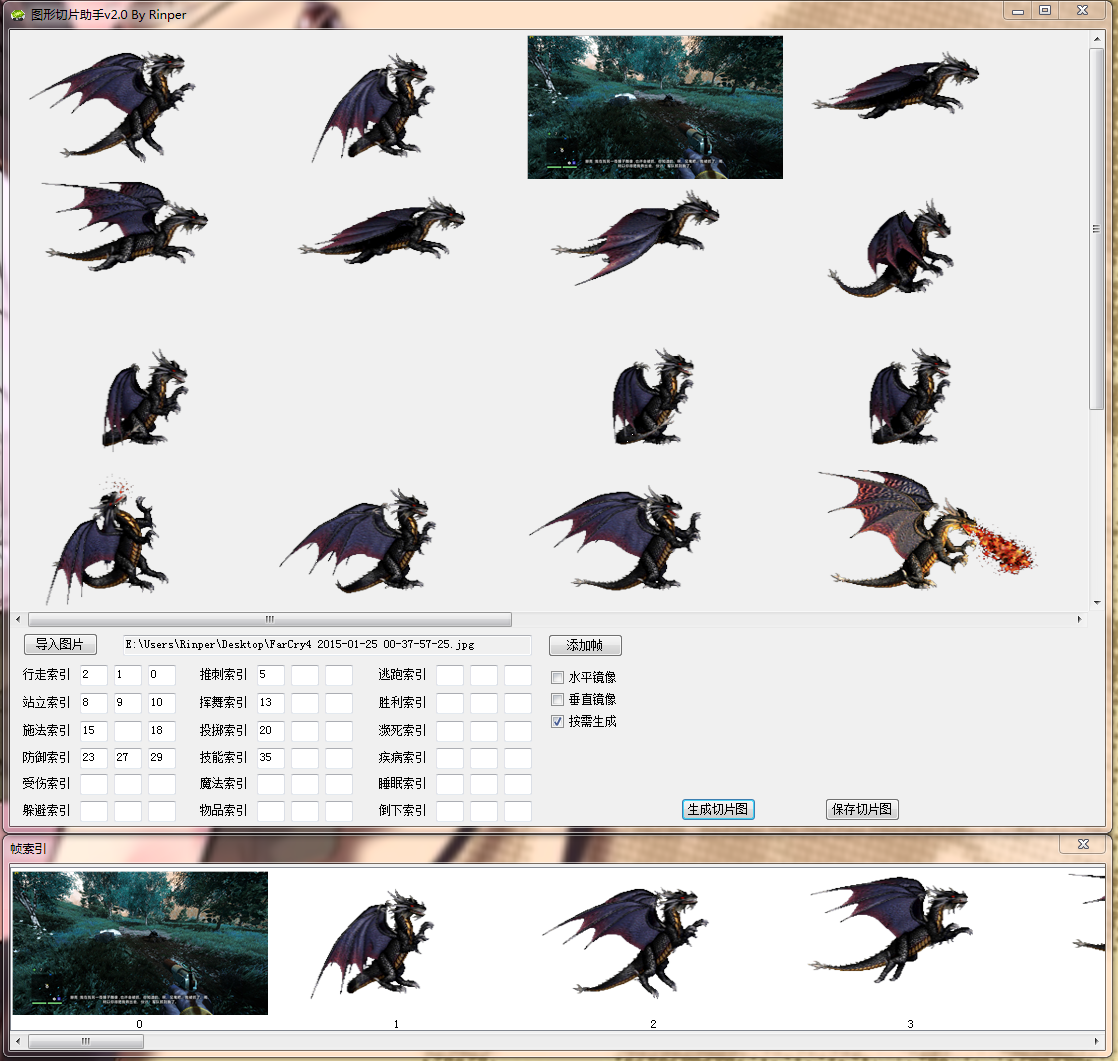The width and height of the screenshot is (1118, 1061).
Task: Click 防御索引 field containing 27
Action: [x=128, y=757]
